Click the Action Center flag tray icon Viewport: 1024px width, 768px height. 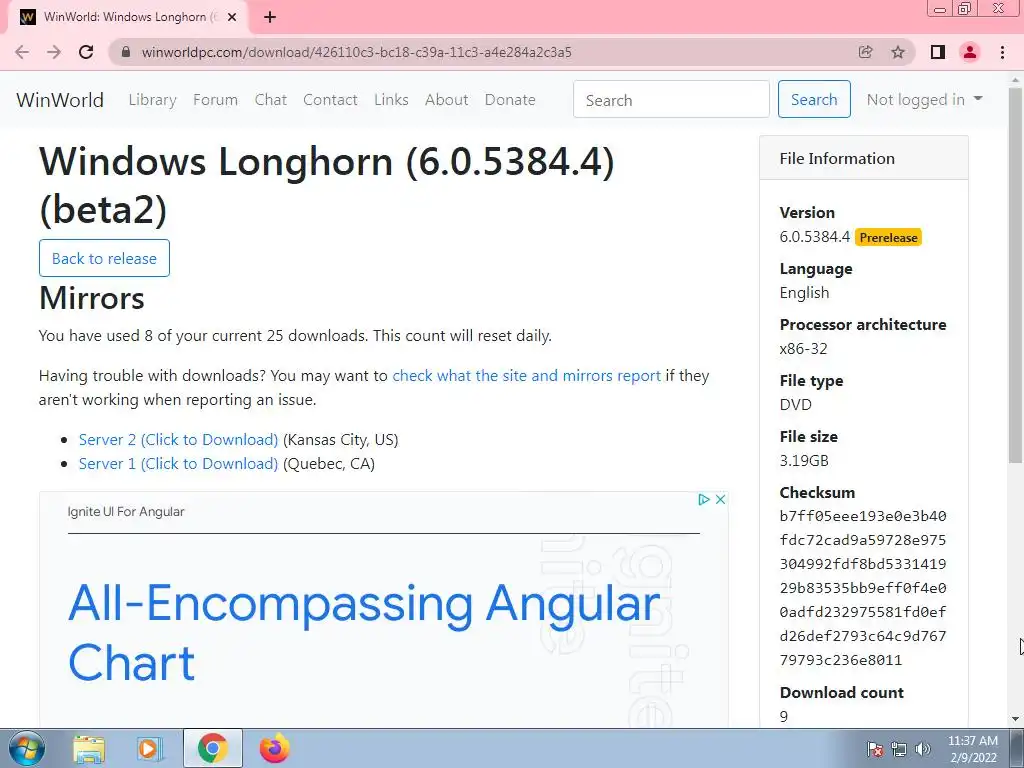point(875,749)
